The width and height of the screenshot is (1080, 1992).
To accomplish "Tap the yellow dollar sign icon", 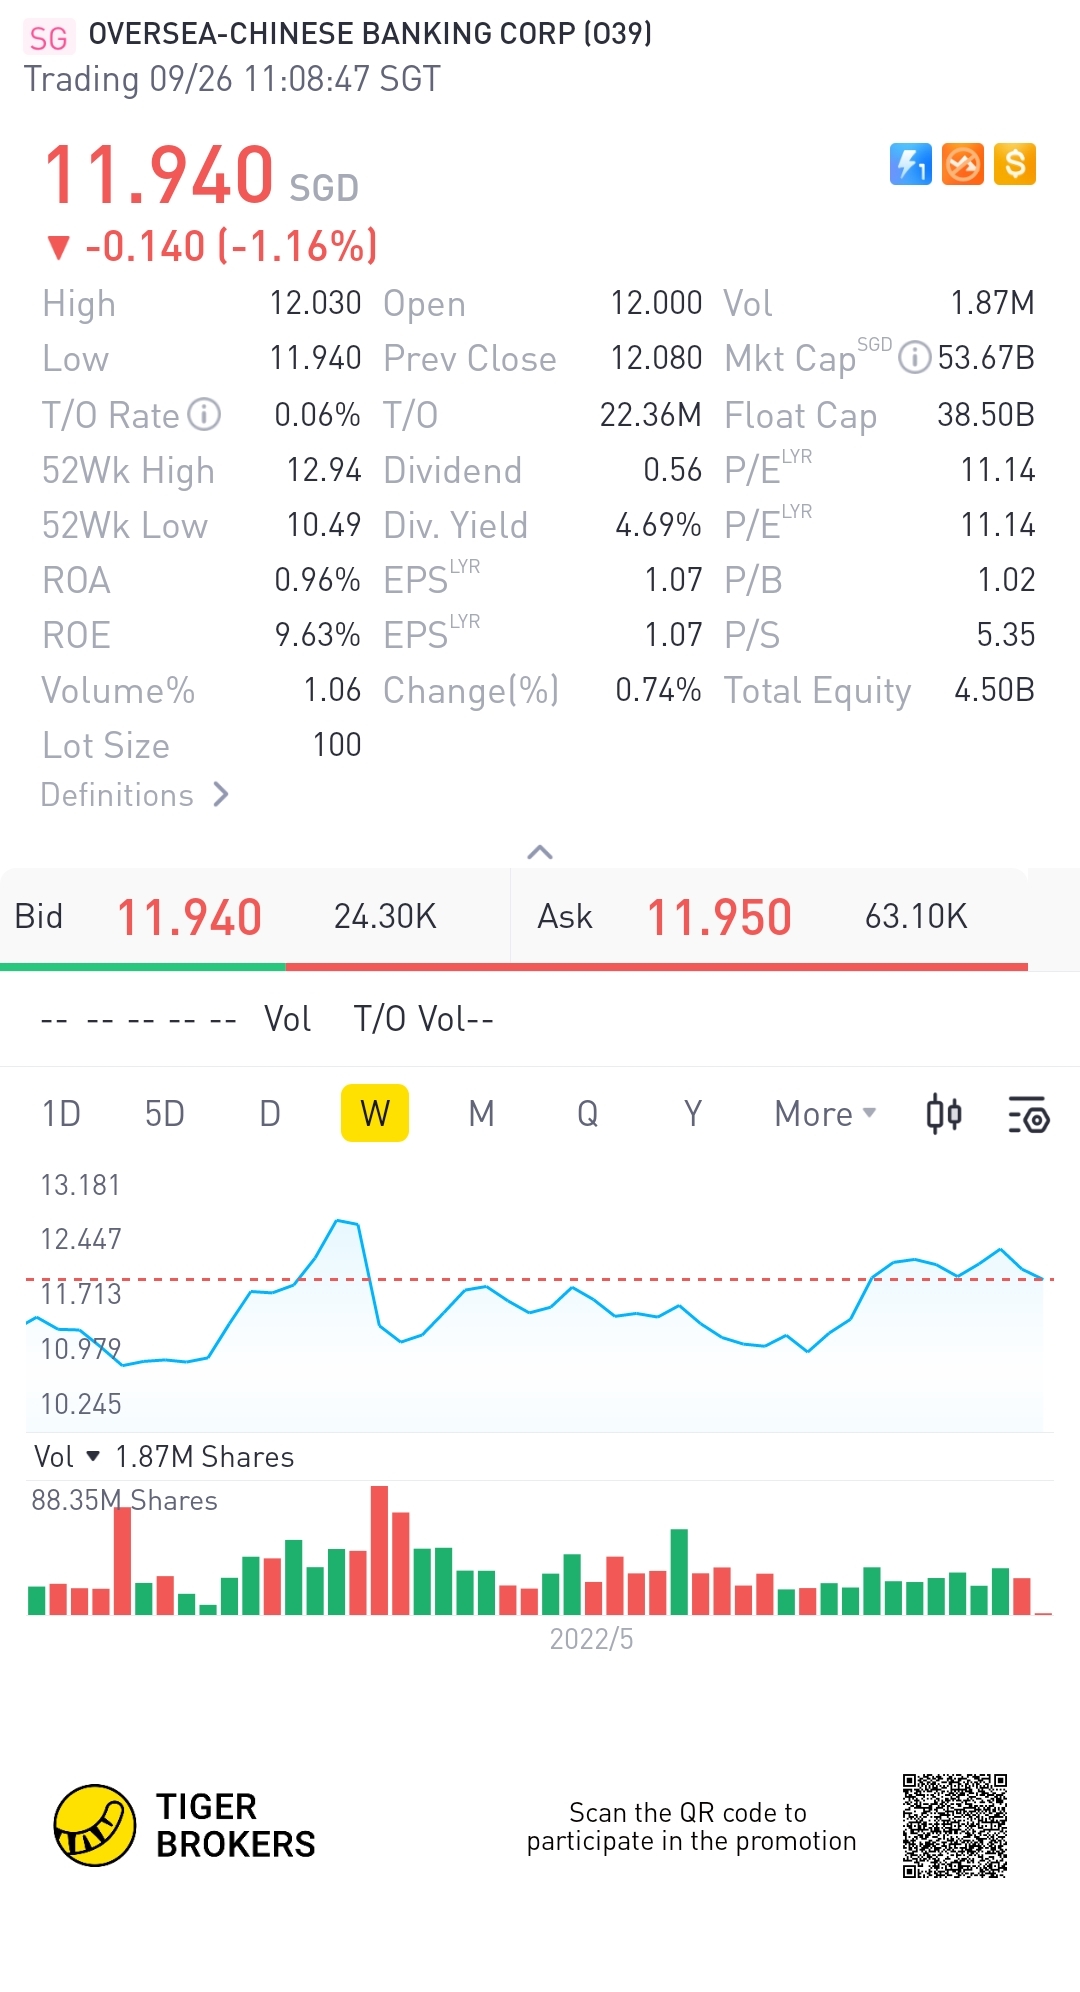I will tap(1015, 165).
